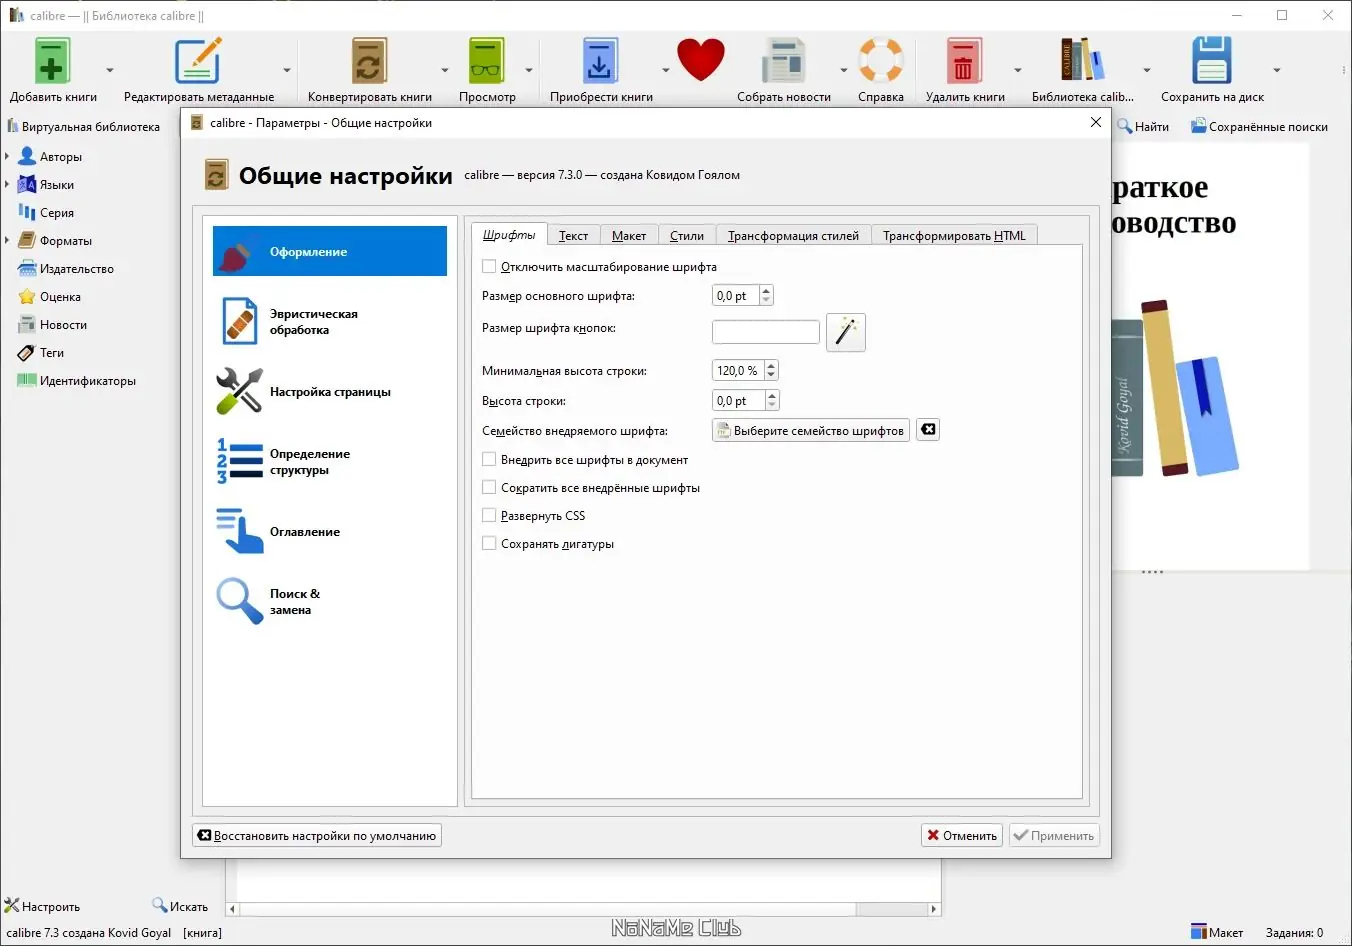Screen dimensions: 1352x946
Task: Open Help lifebuoy icon
Action: coord(881,61)
